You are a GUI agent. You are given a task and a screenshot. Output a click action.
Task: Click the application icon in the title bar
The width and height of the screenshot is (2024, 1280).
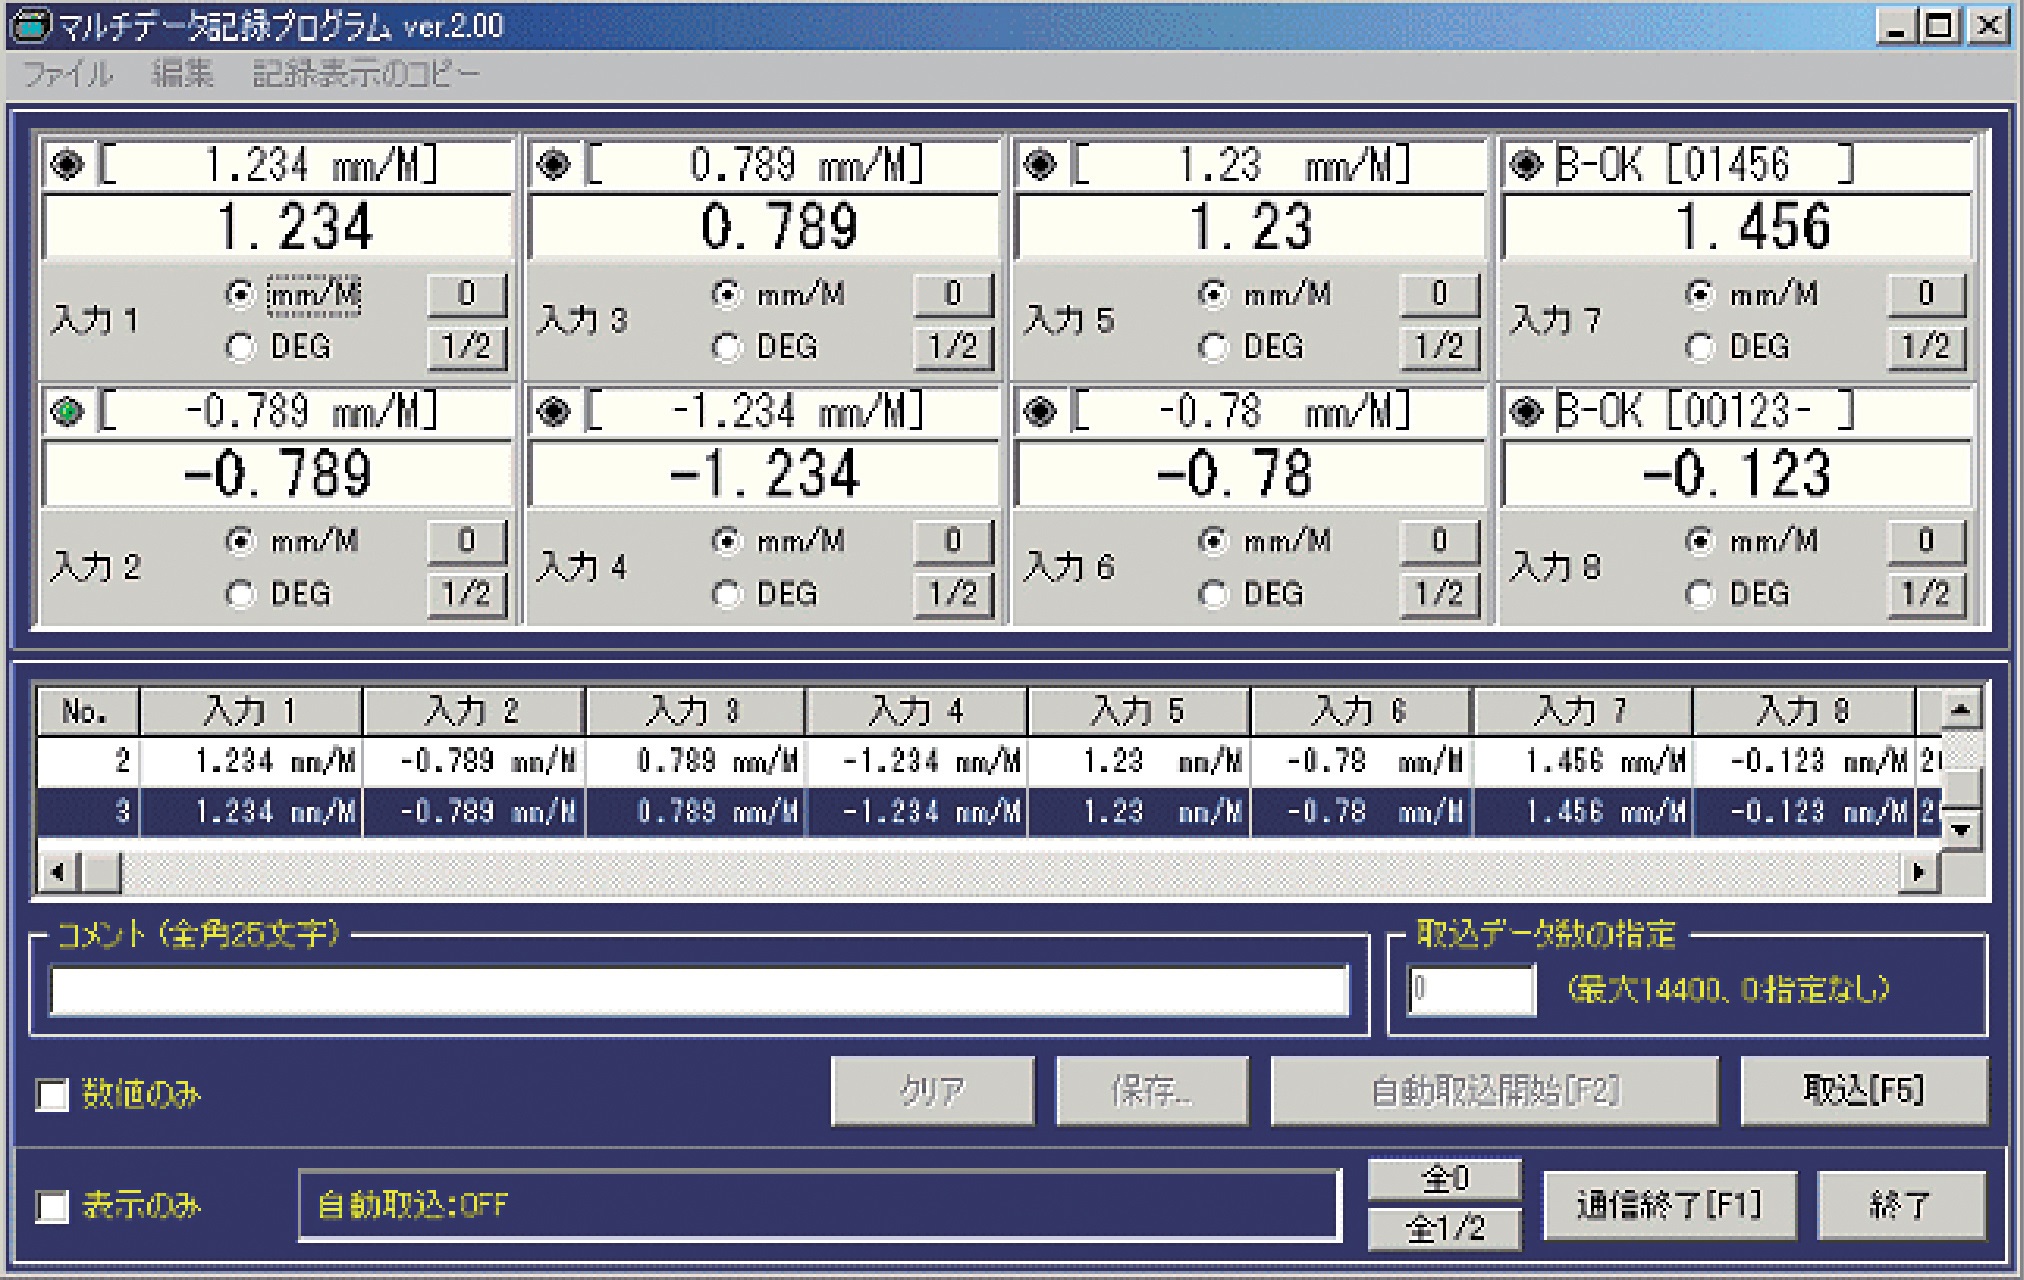[30, 26]
